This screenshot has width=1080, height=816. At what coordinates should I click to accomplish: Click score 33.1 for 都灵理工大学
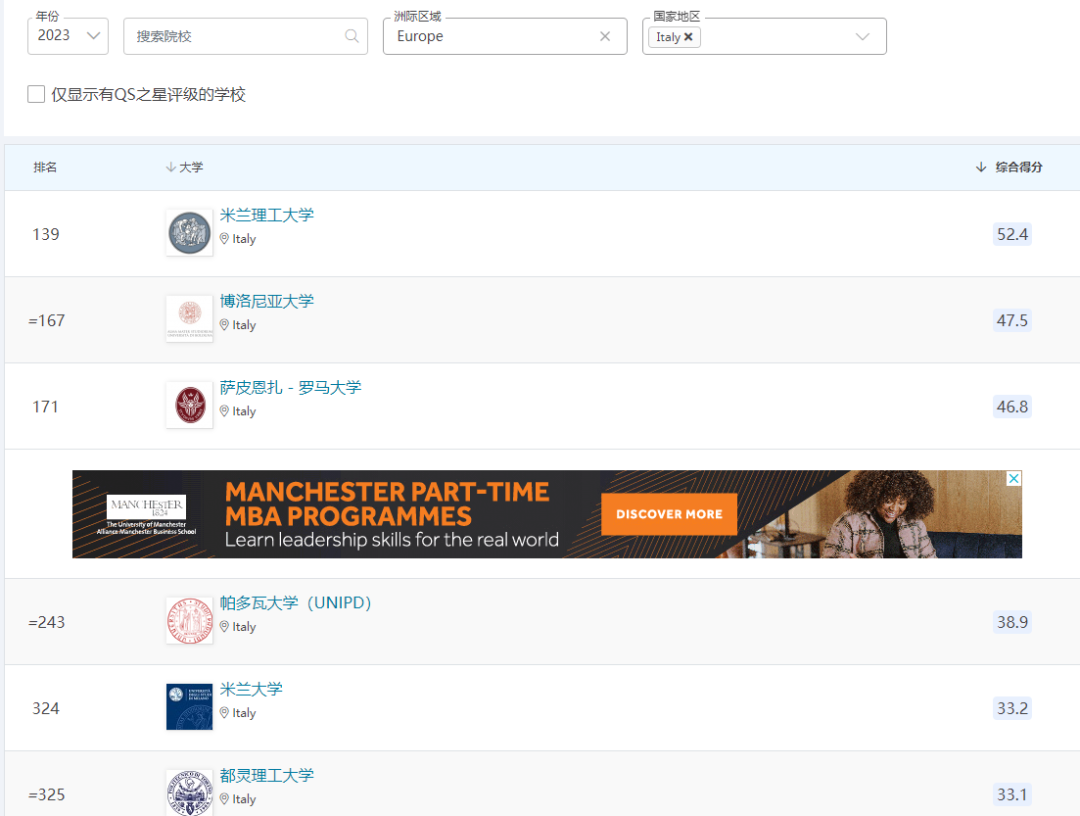1012,794
